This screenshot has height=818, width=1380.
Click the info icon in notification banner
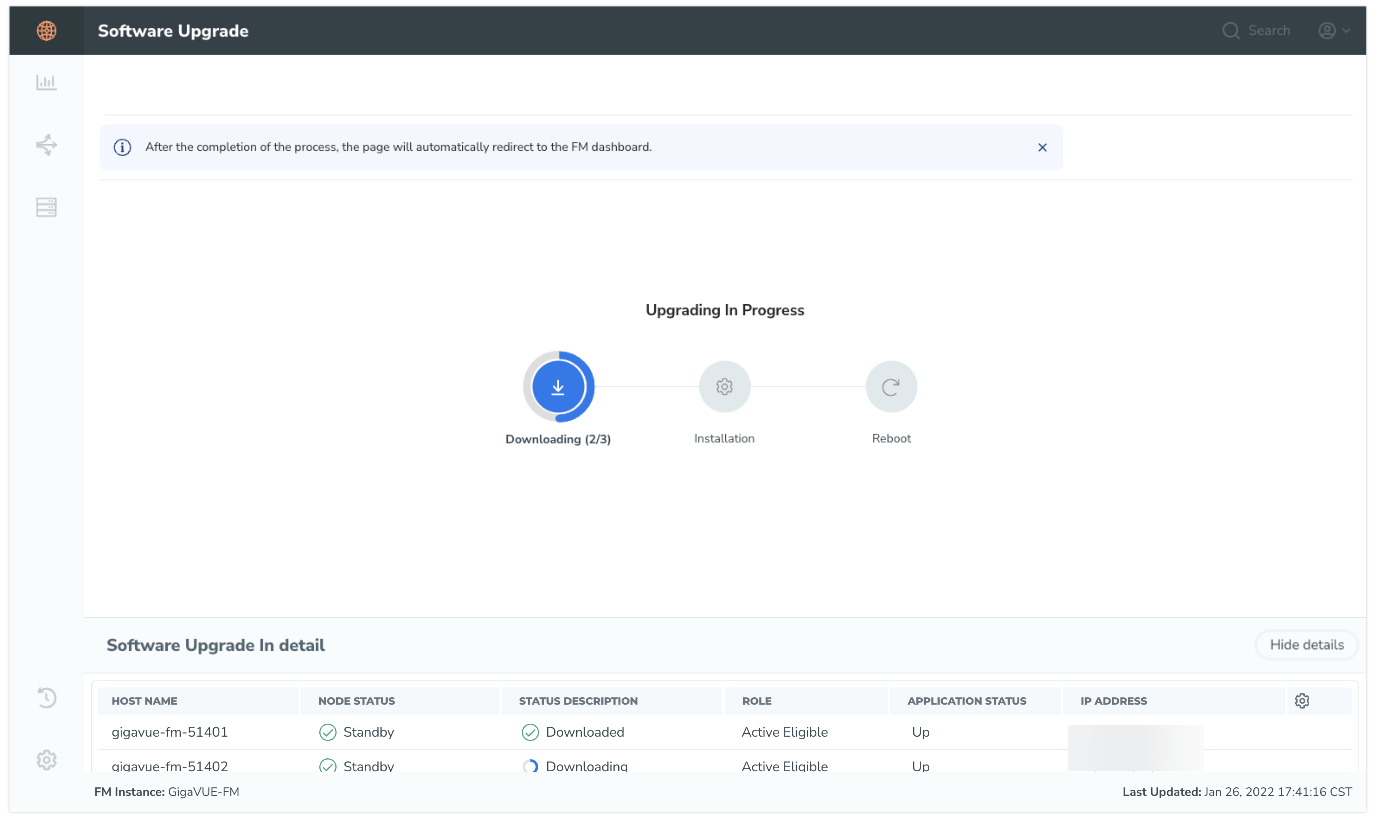[x=122, y=147]
